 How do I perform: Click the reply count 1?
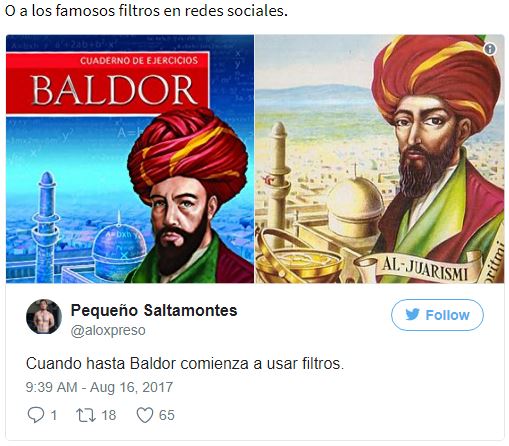click(53, 415)
